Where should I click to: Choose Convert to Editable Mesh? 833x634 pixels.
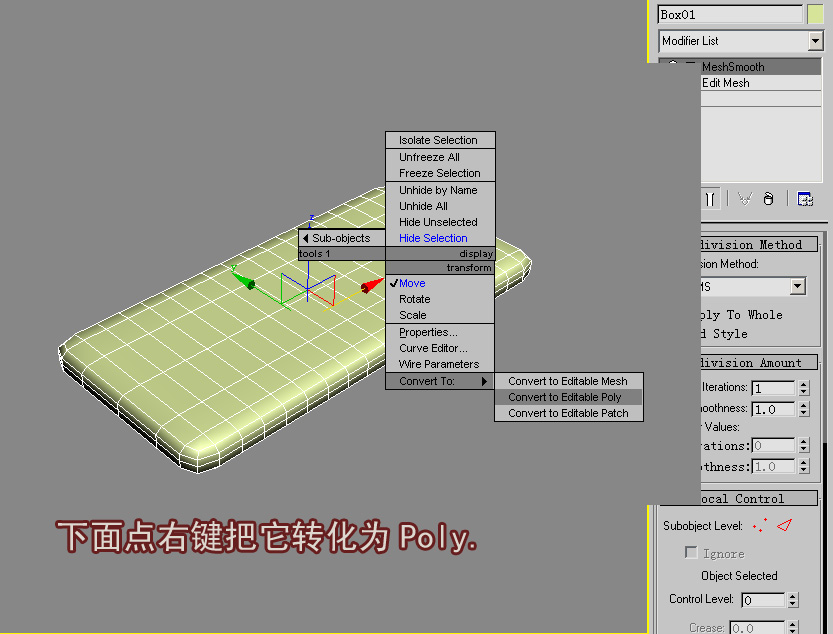click(568, 381)
